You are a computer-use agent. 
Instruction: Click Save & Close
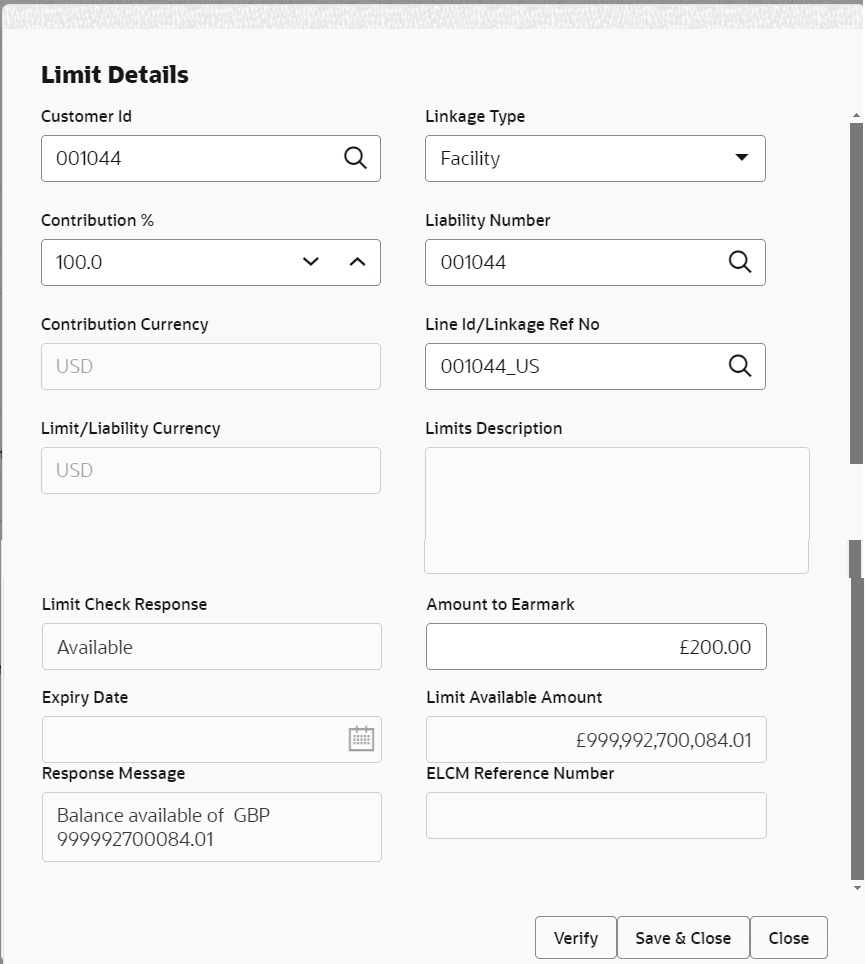[x=683, y=937]
